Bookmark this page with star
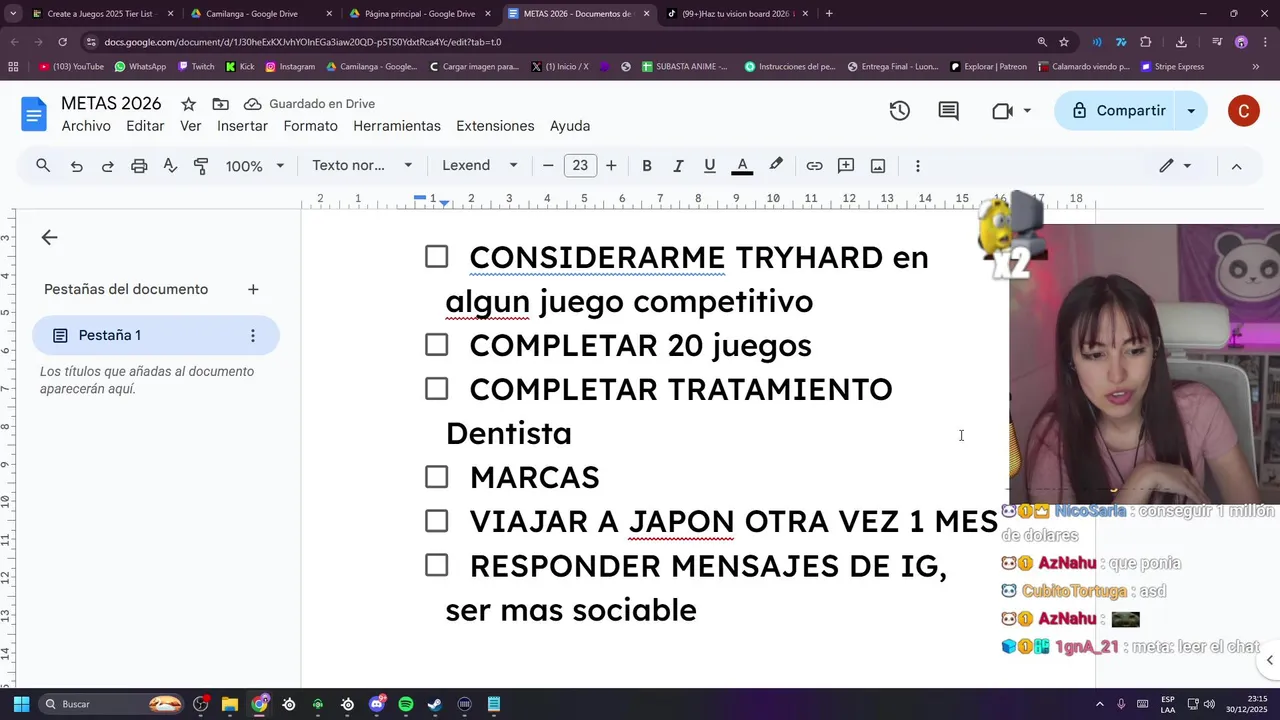1280x720 pixels. pyautogui.click(x=1064, y=42)
